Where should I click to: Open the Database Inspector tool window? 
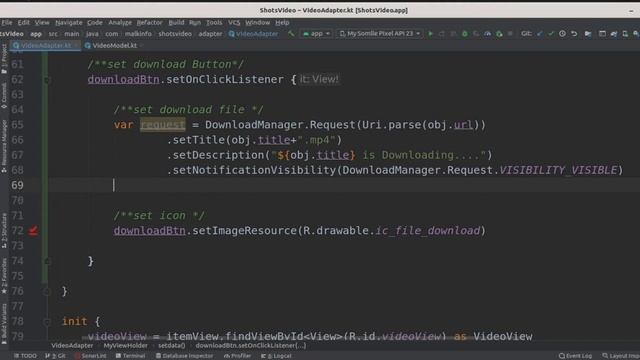tap(184, 356)
